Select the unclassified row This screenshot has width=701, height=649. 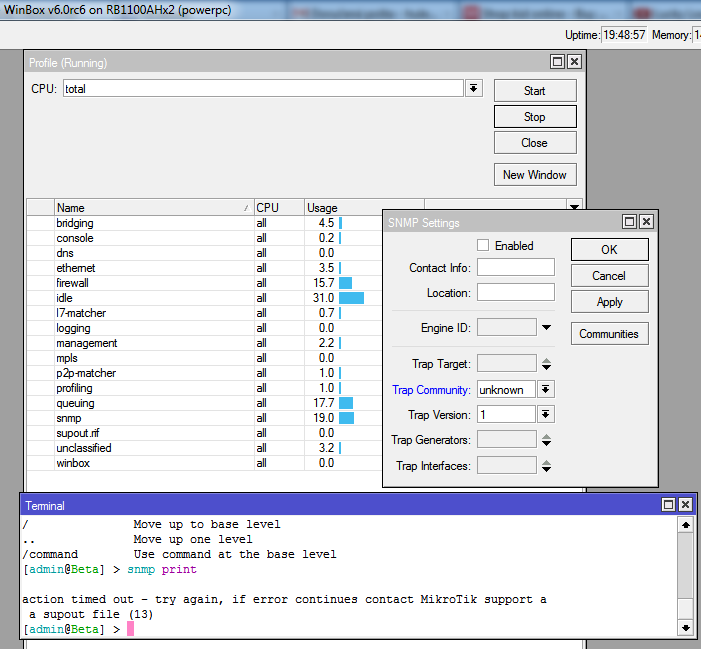coord(204,448)
